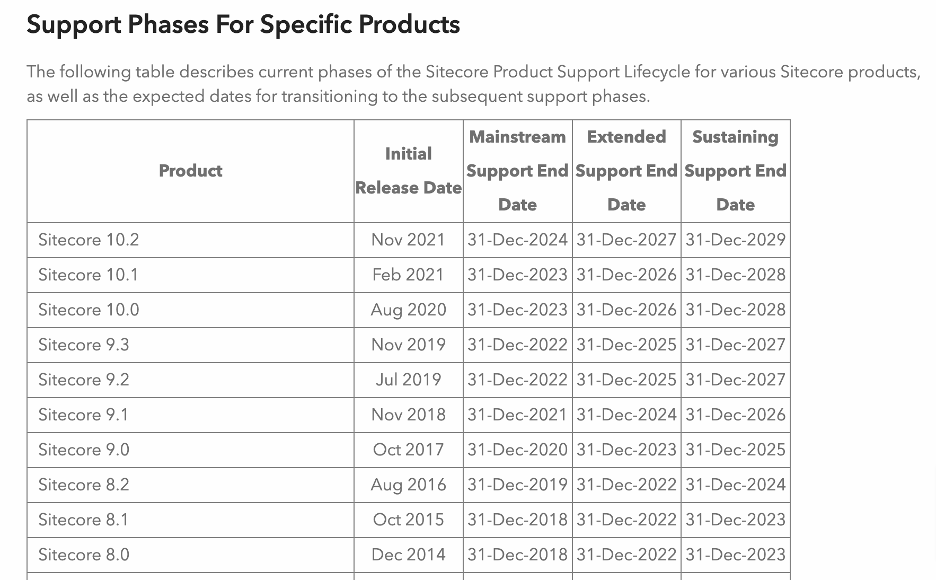Select the Sitecore 10.2 product cell
The height and width of the screenshot is (580, 936).
tap(89, 240)
